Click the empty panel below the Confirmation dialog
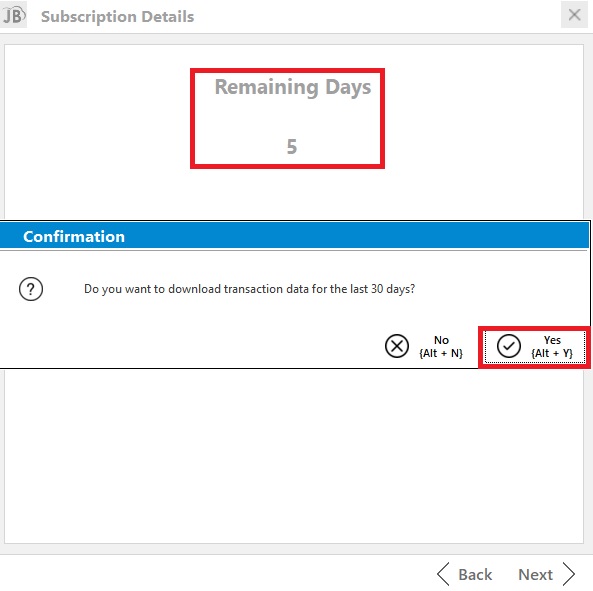This screenshot has width=593, height=591. (x=294, y=456)
